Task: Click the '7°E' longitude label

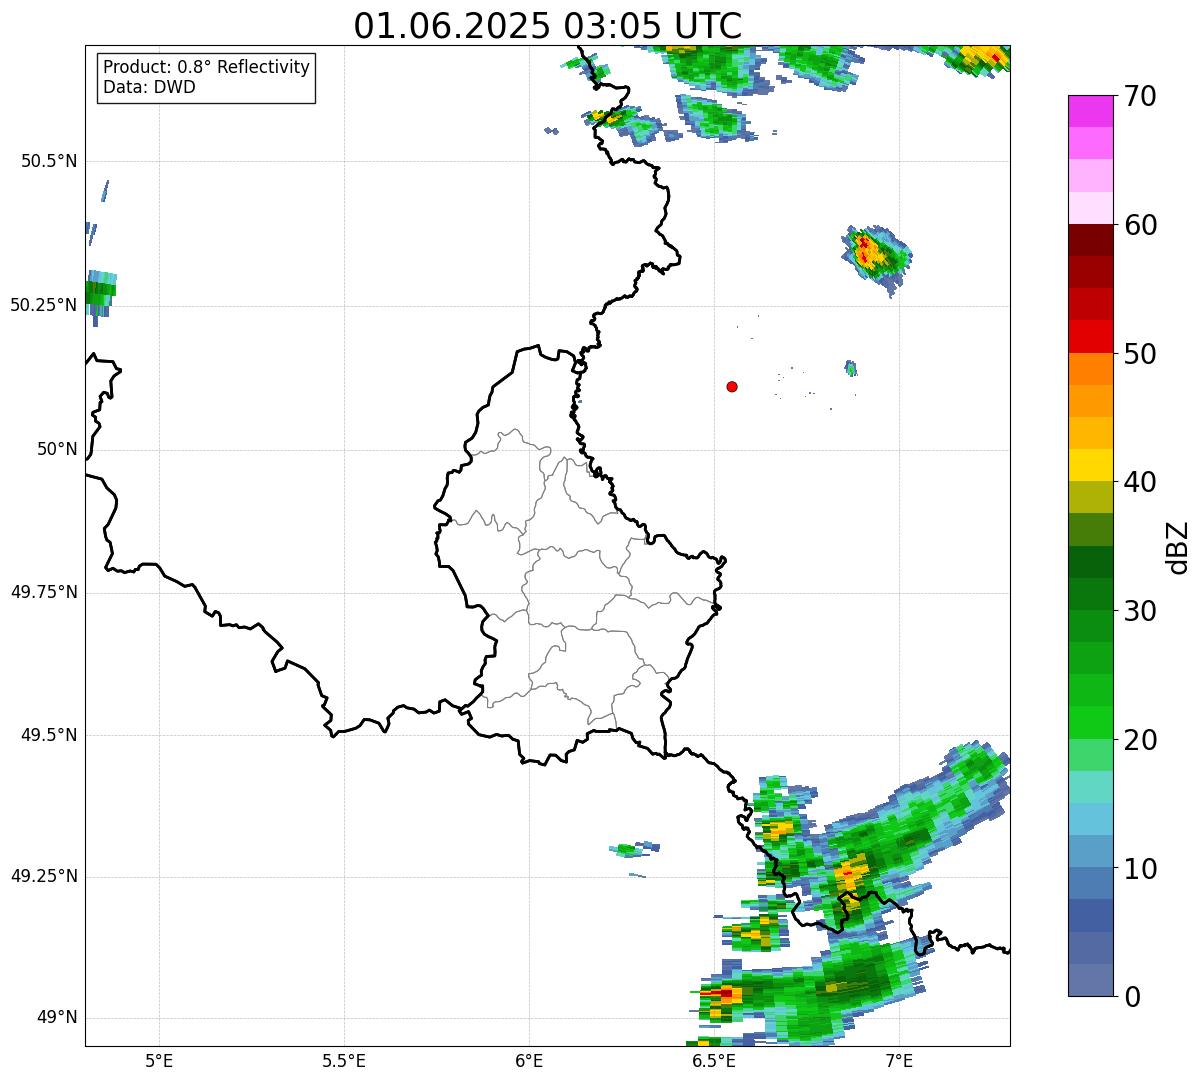Action: coord(899,1060)
